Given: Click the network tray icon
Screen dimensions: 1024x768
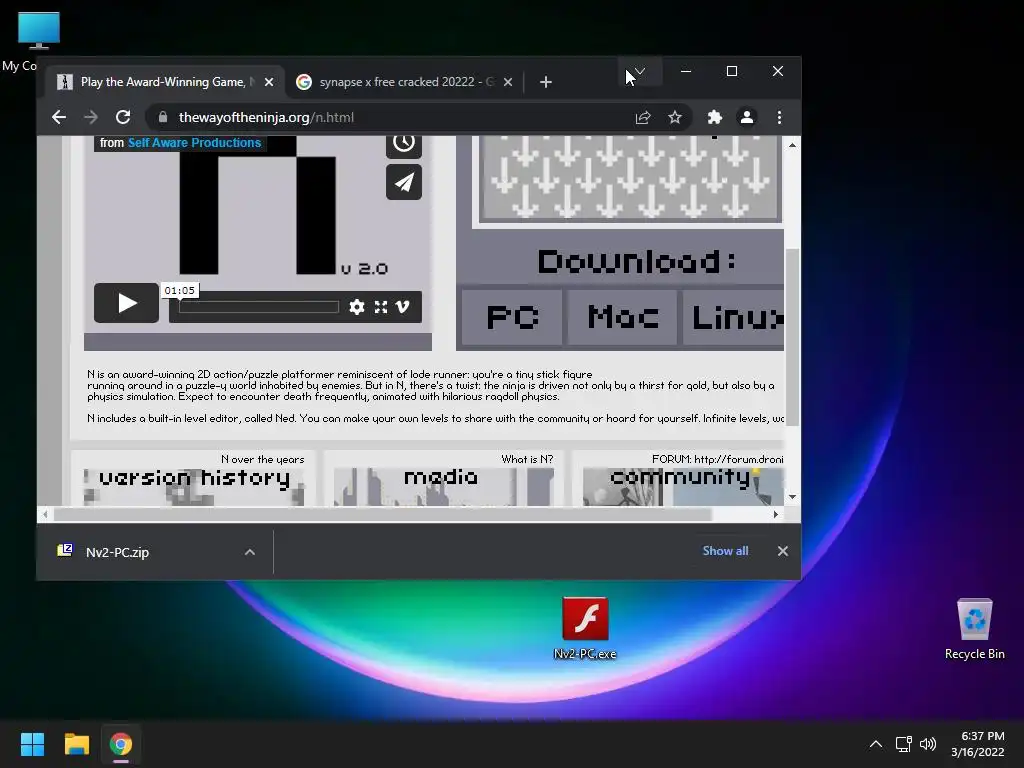Looking at the screenshot, I should coord(903,744).
